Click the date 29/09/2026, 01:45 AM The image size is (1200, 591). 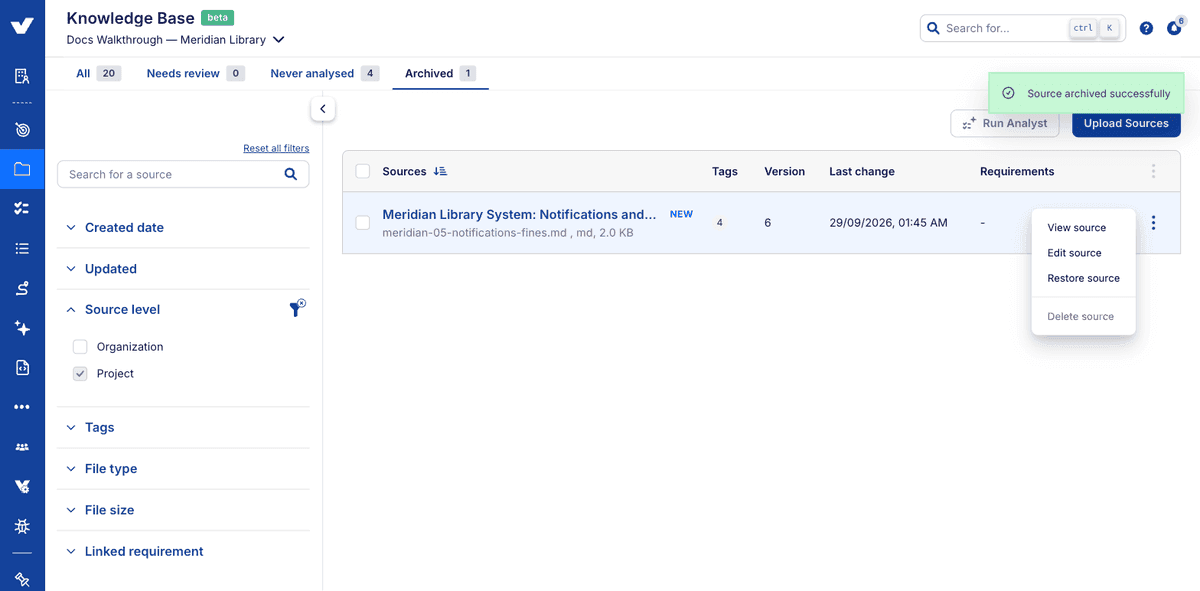pos(888,222)
